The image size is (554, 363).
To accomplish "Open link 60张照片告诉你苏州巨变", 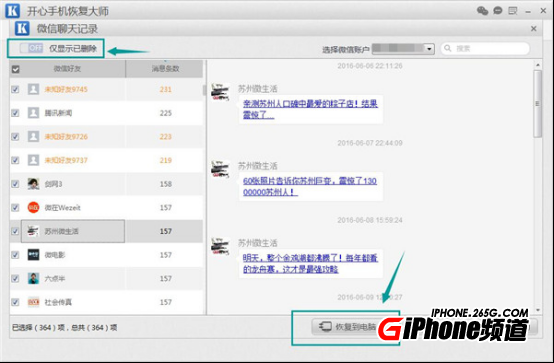I will point(310,186).
